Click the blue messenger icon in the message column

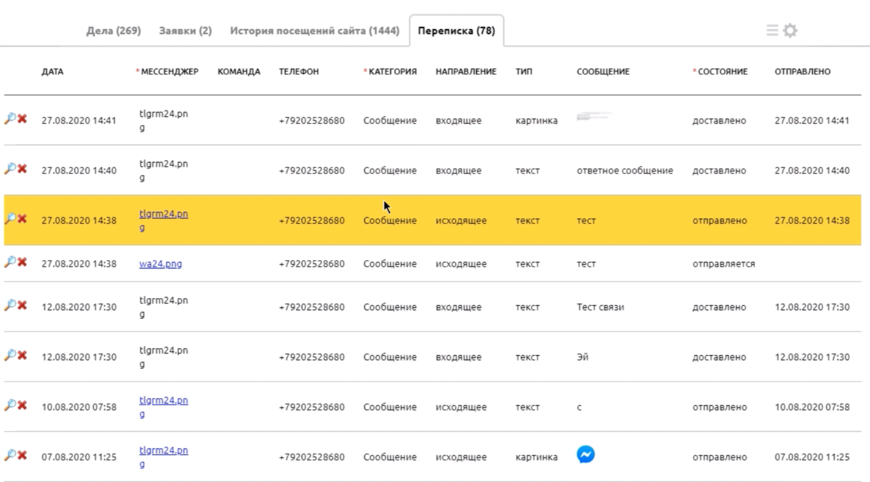(586, 455)
